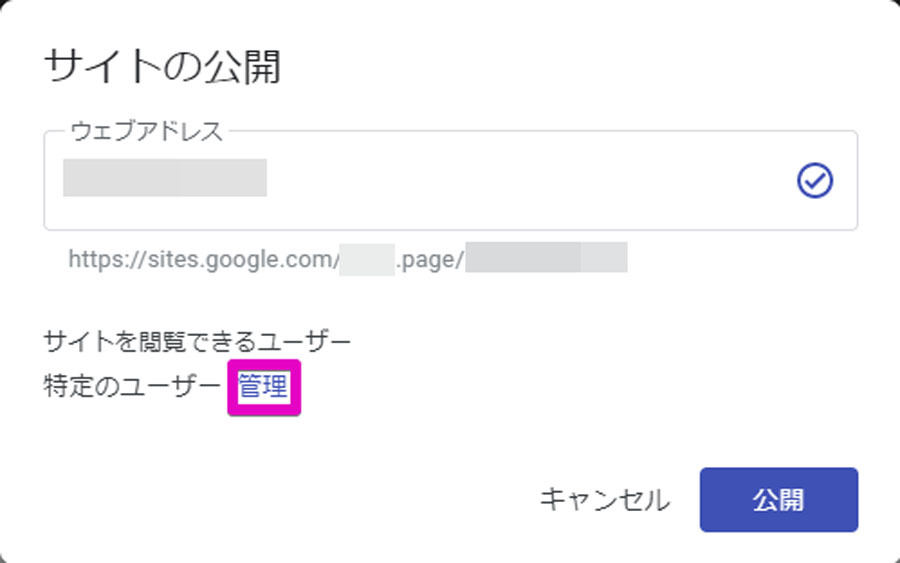Click the https:// prefix of URL preview

[x=108, y=259]
